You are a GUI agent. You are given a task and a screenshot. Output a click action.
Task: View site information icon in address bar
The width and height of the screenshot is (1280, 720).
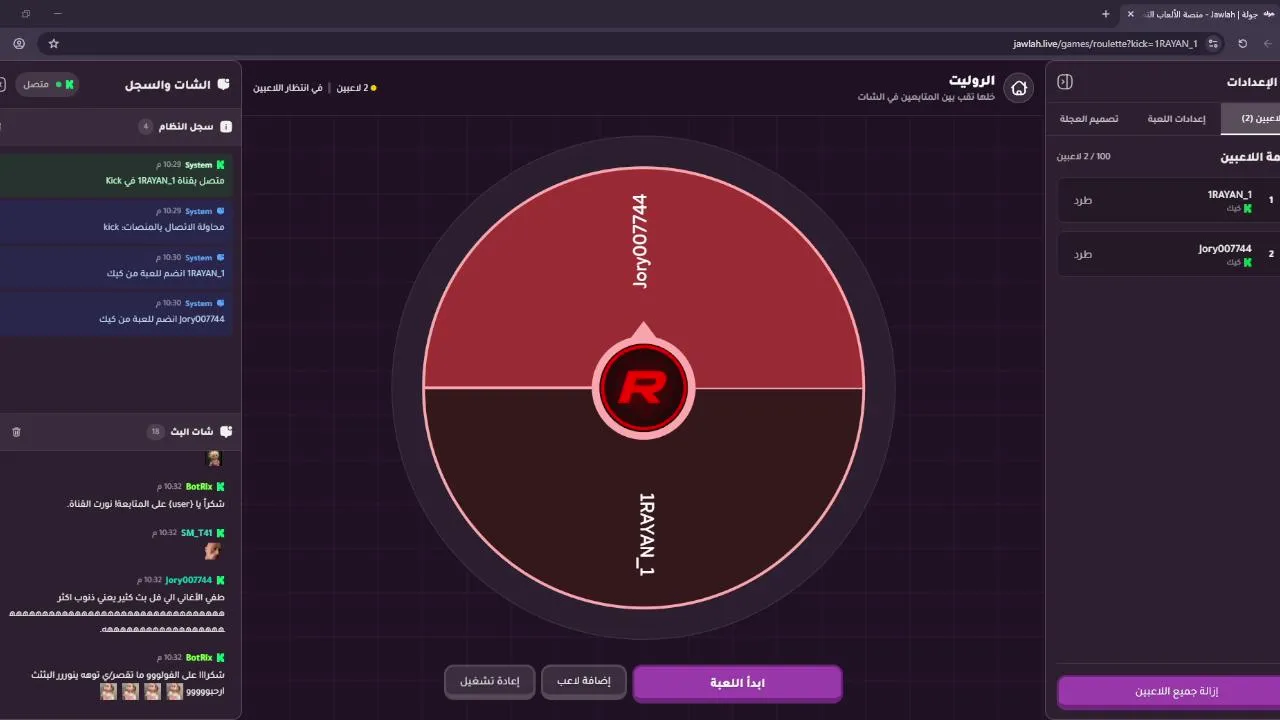[1214, 44]
